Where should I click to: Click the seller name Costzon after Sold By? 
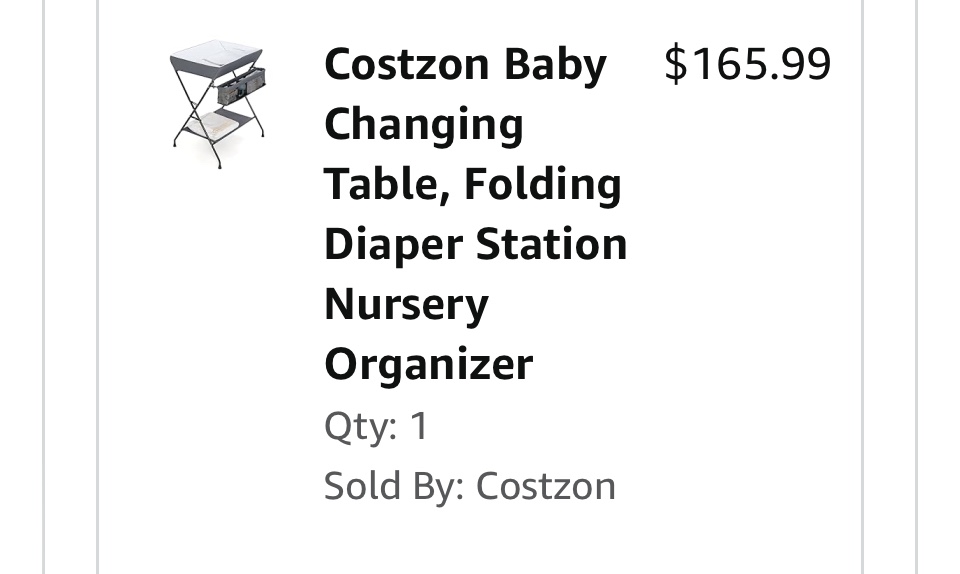point(546,486)
